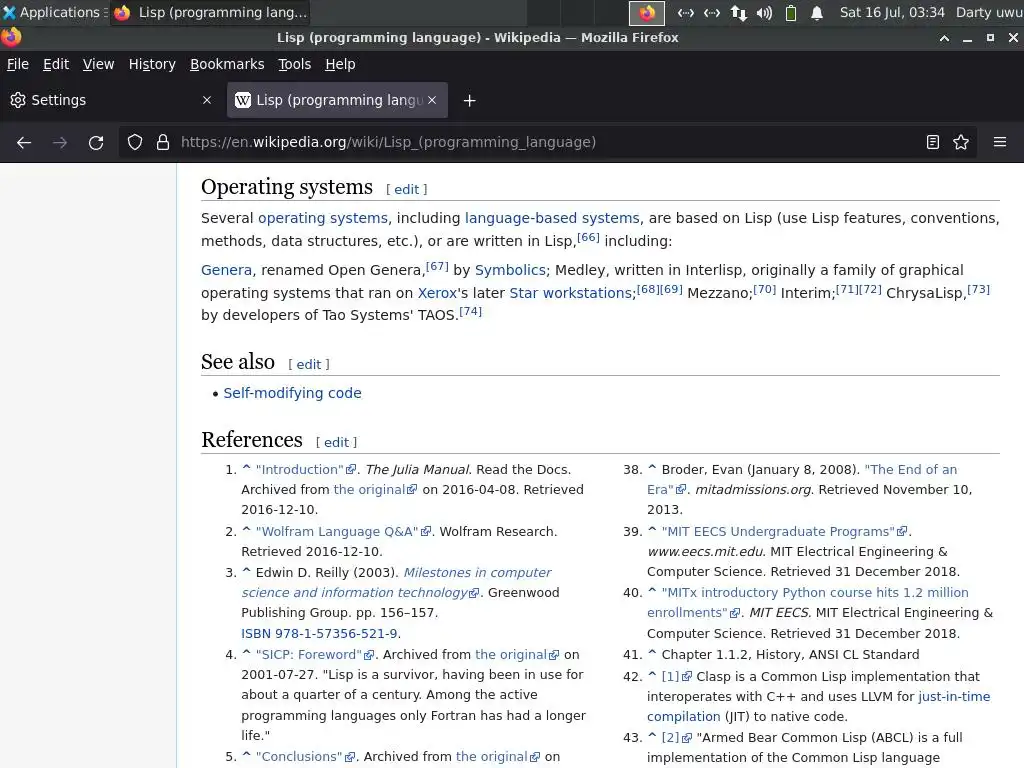This screenshot has width=1024, height=768.
Task: Open the language-based systems link
Action: pos(552,218)
